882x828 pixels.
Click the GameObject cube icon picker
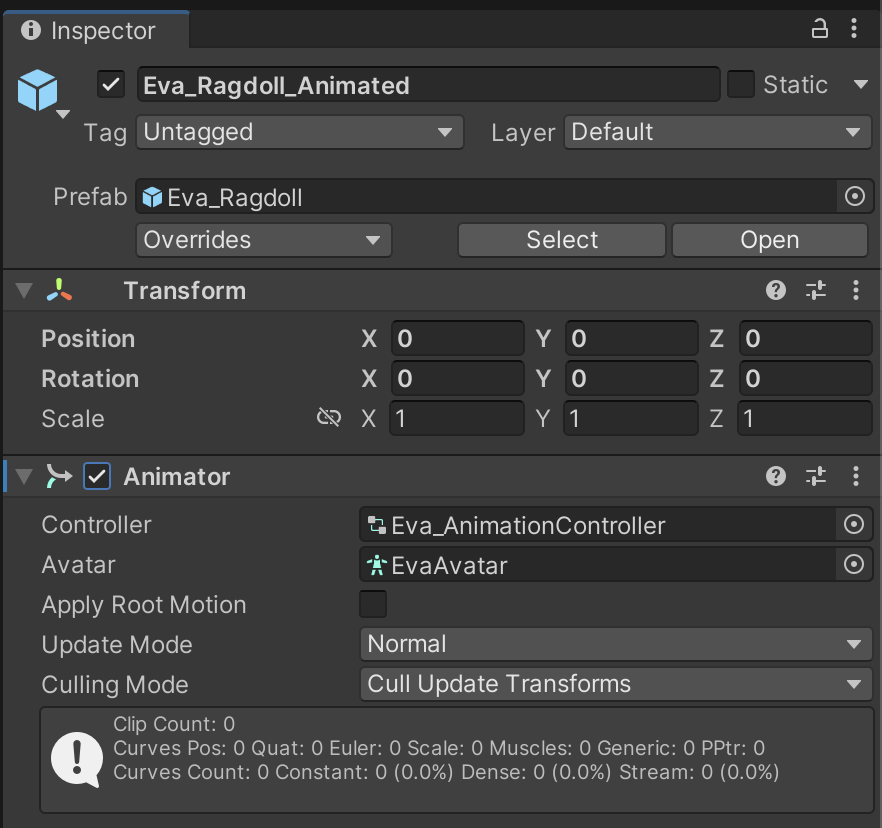40,92
